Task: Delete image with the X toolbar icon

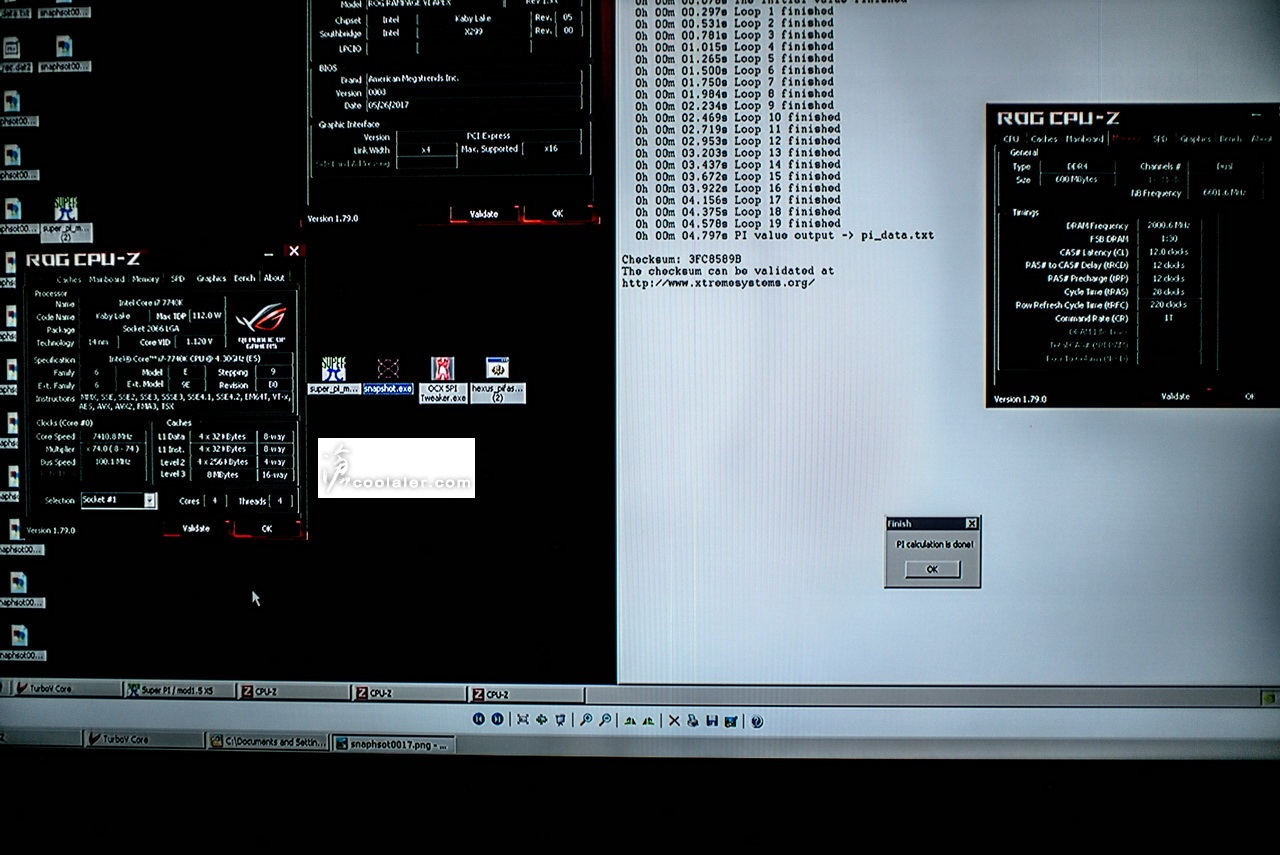Action: pyautogui.click(x=674, y=719)
